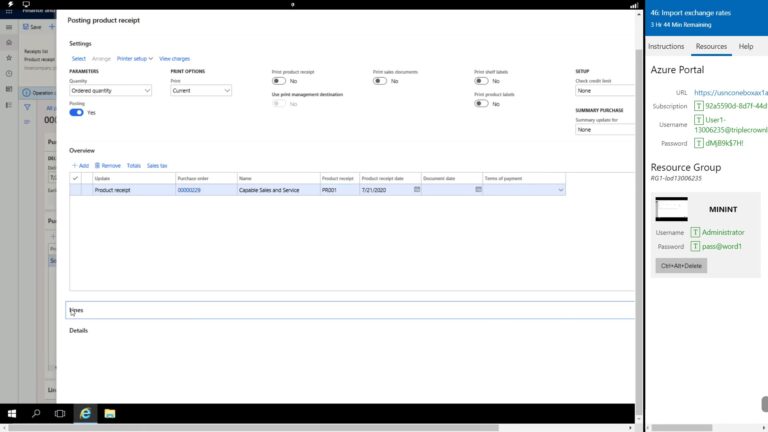Screen dimensions: 768x432
Task: Click the filter funnel icon in background page
Action: 27,107
